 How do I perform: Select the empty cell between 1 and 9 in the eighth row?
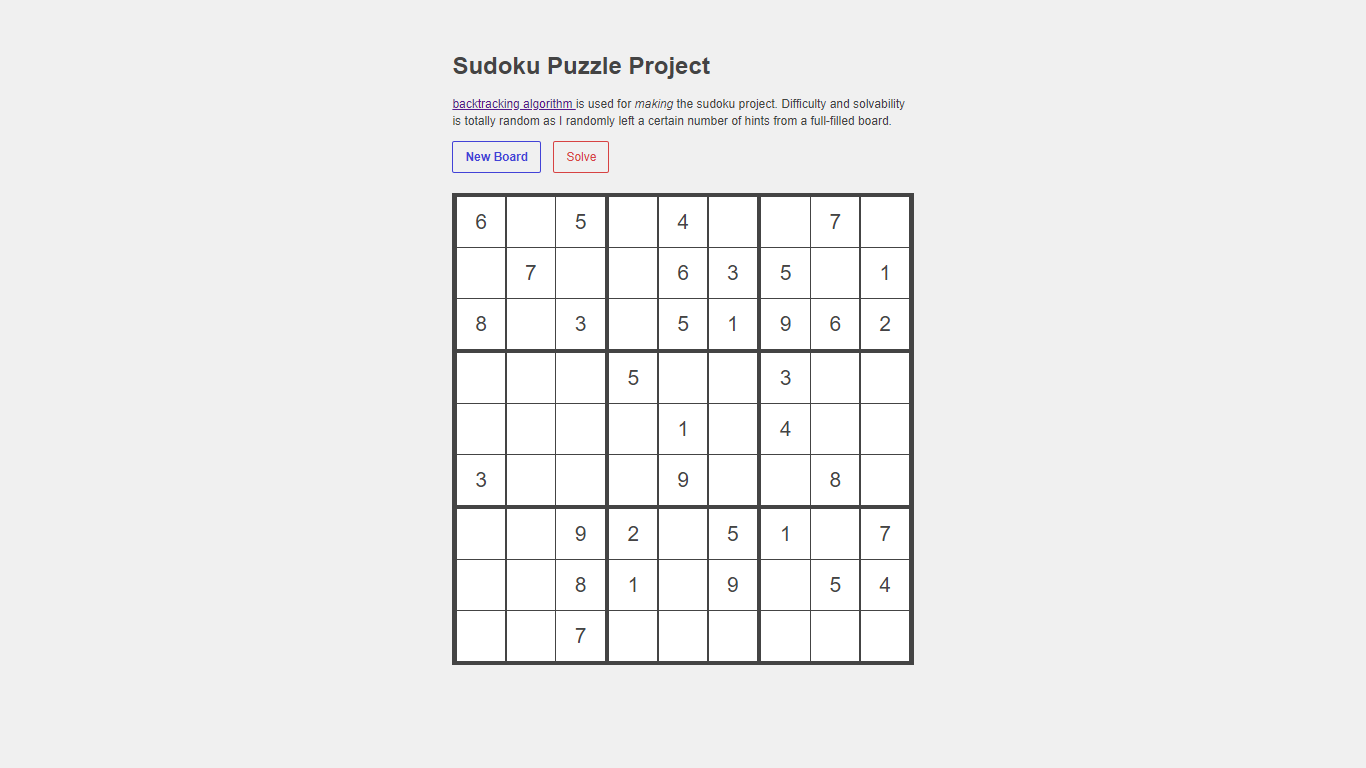pos(683,585)
